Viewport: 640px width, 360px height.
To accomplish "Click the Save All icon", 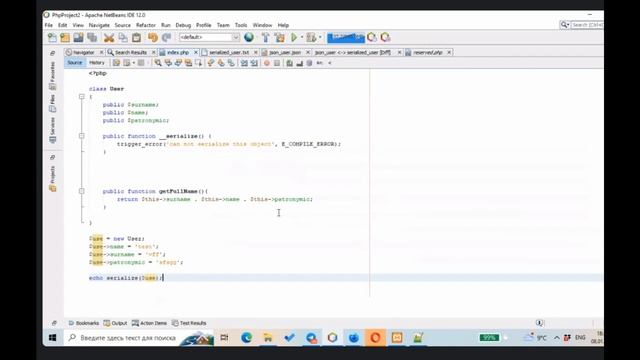I will (x=92, y=38).
